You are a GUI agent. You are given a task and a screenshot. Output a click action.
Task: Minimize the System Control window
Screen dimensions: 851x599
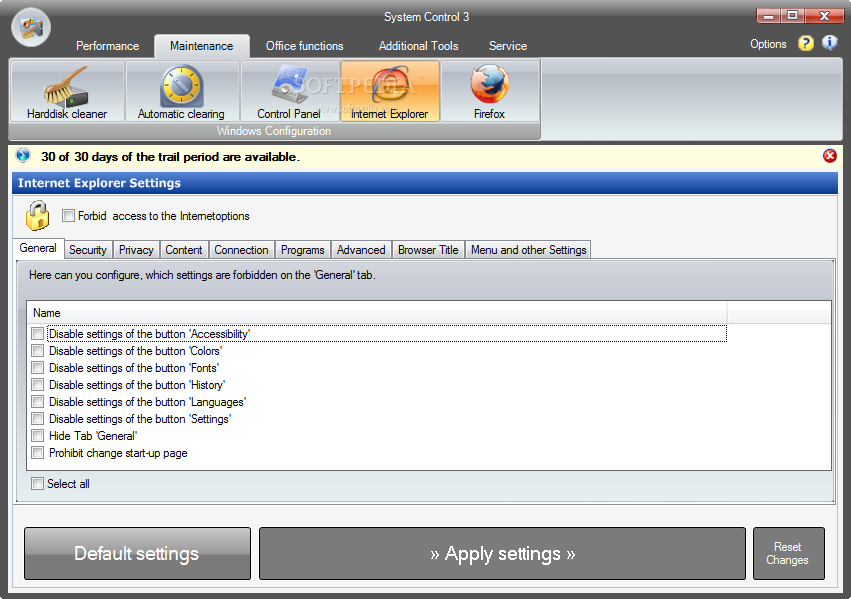[769, 16]
